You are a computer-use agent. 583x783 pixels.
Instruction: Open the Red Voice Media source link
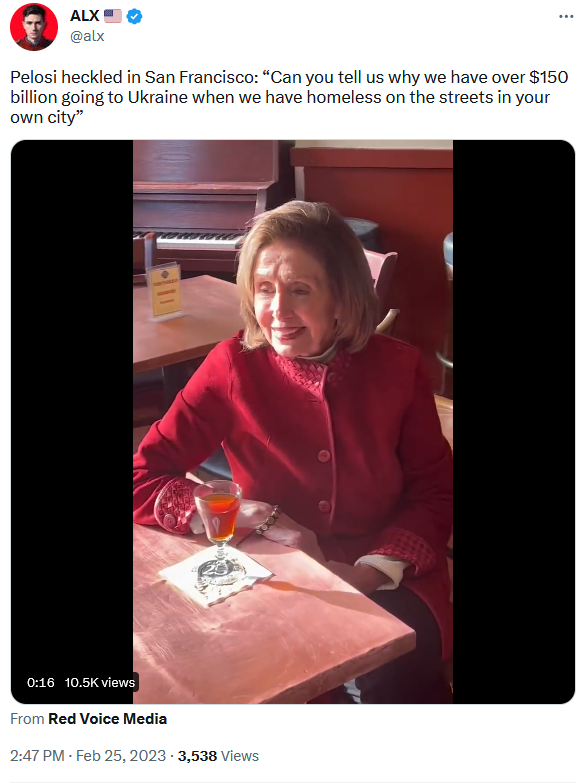pyautogui.click(x=107, y=719)
